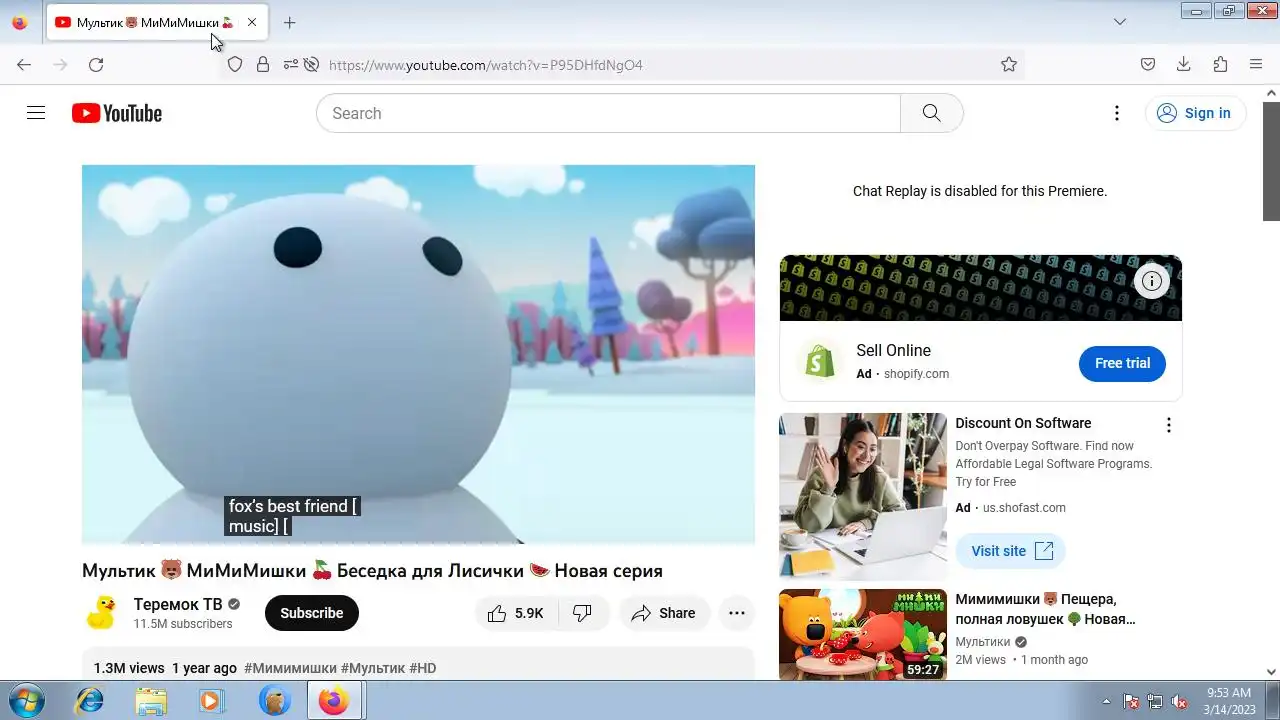The width and height of the screenshot is (1280, 720).
Task: Click the magnifier search button
Action: (931, 113)
